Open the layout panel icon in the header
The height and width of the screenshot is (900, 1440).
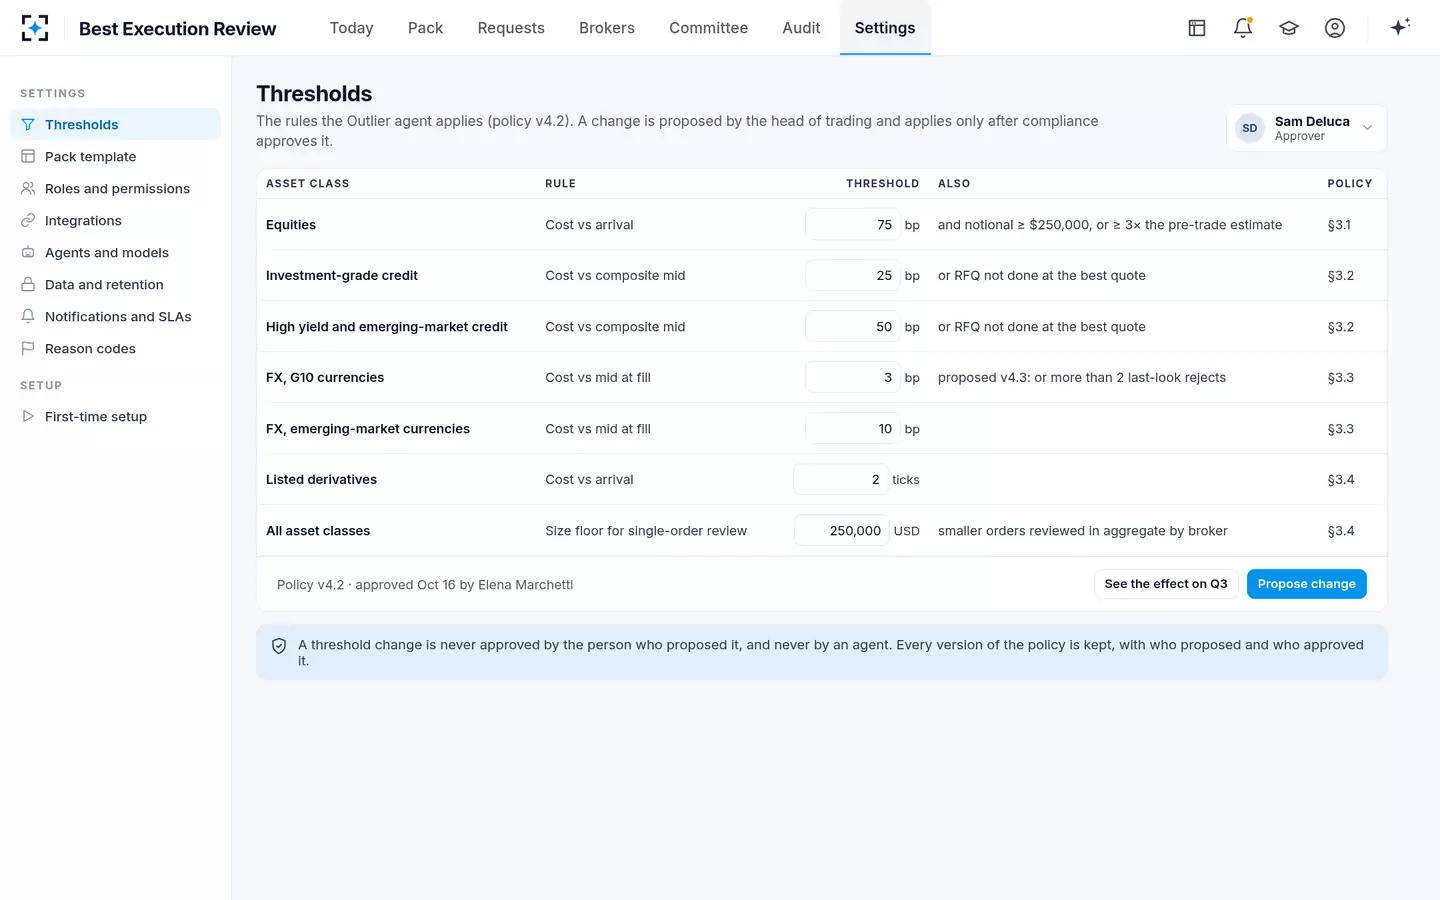point(1197,28)
